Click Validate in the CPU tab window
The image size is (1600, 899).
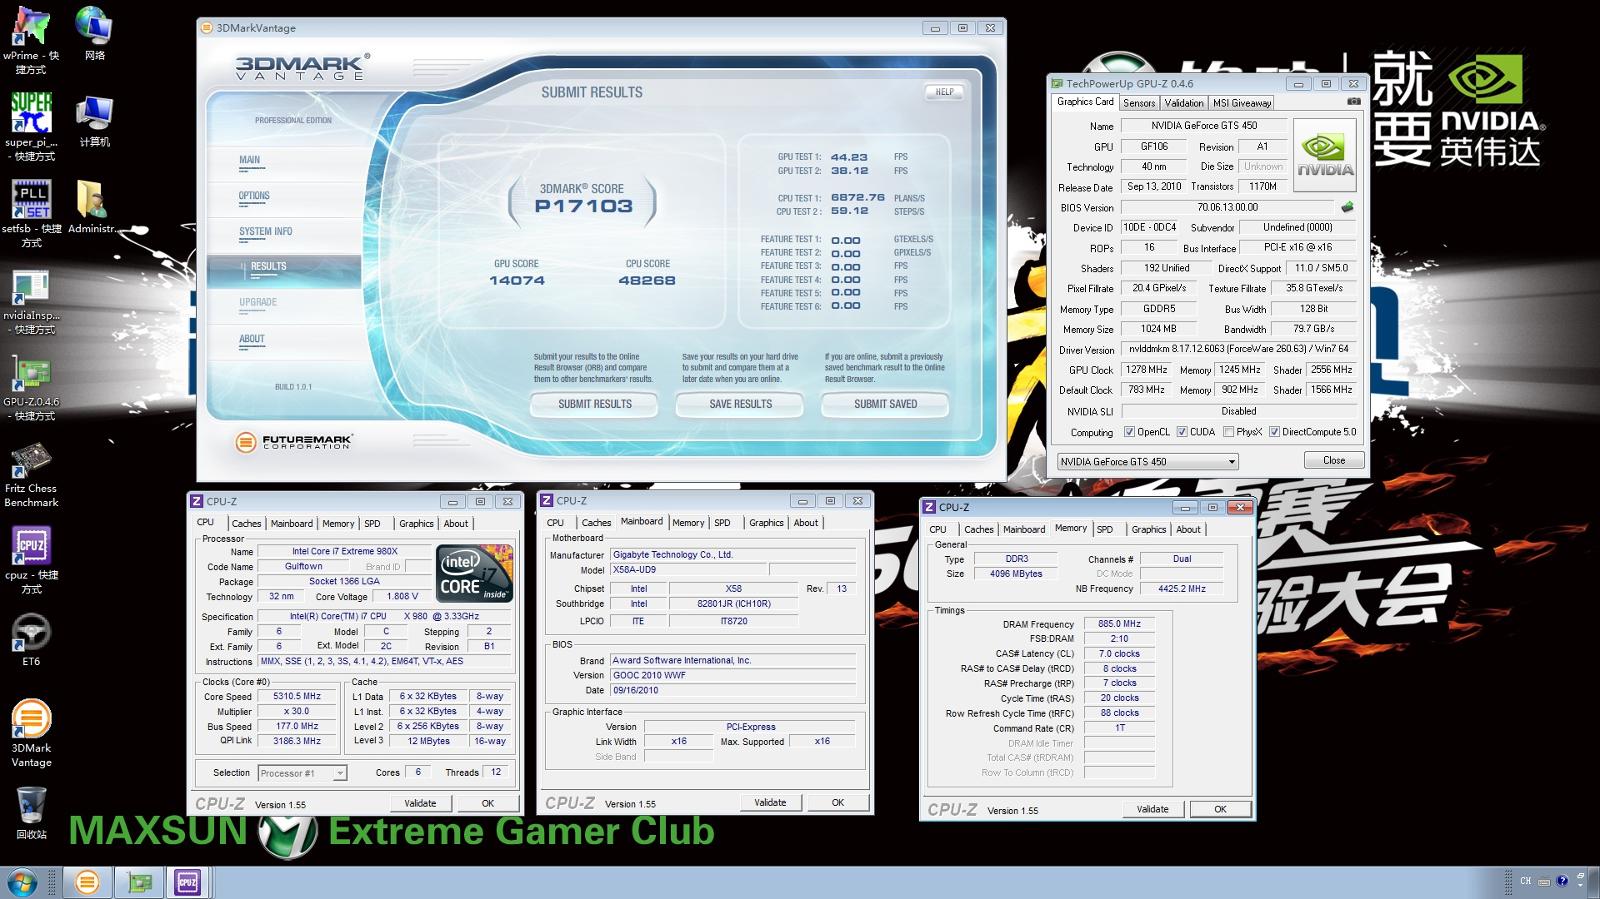pyautogui.click(x=420, y=803)
